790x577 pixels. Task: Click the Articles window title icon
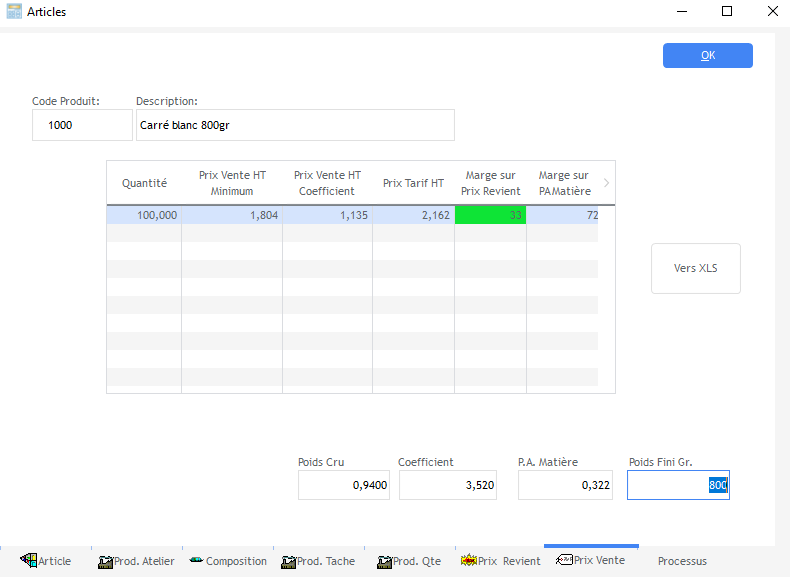[x=14, y=12]
